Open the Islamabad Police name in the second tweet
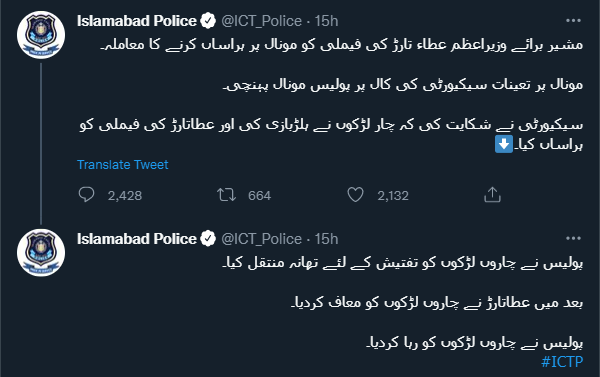600x377 pixels. coord(137,238)
